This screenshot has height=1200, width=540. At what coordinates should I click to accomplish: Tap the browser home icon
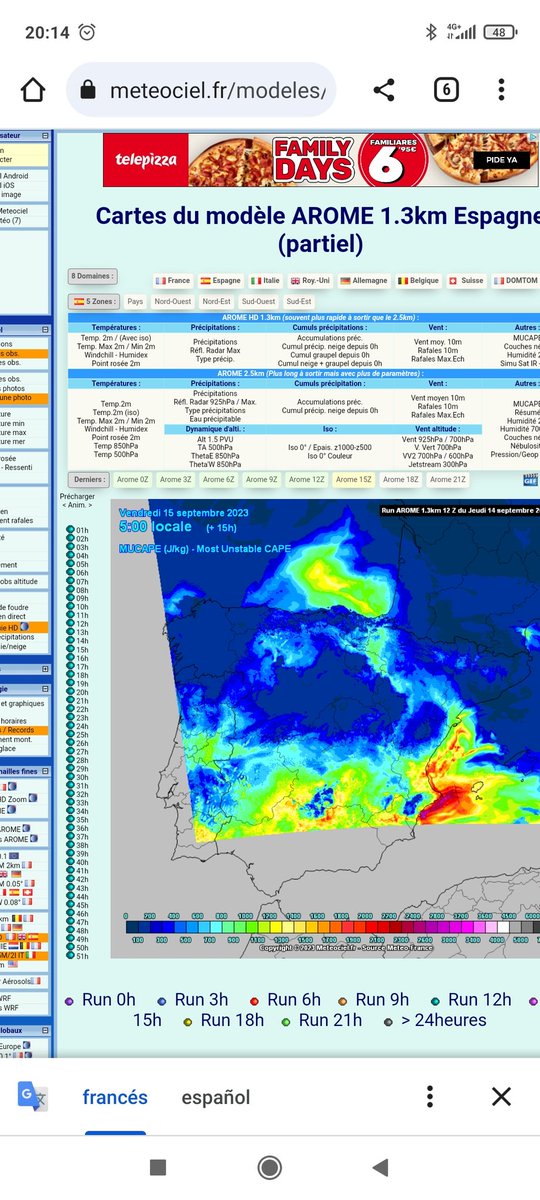[33, 91]
